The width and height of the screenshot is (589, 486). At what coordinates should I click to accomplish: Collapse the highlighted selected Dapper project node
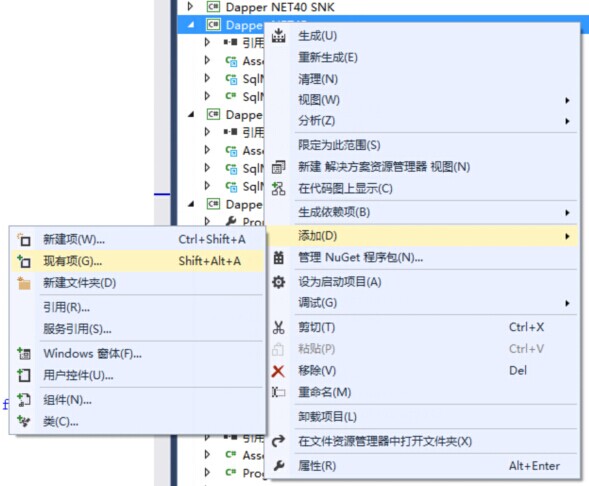(191, 25)
